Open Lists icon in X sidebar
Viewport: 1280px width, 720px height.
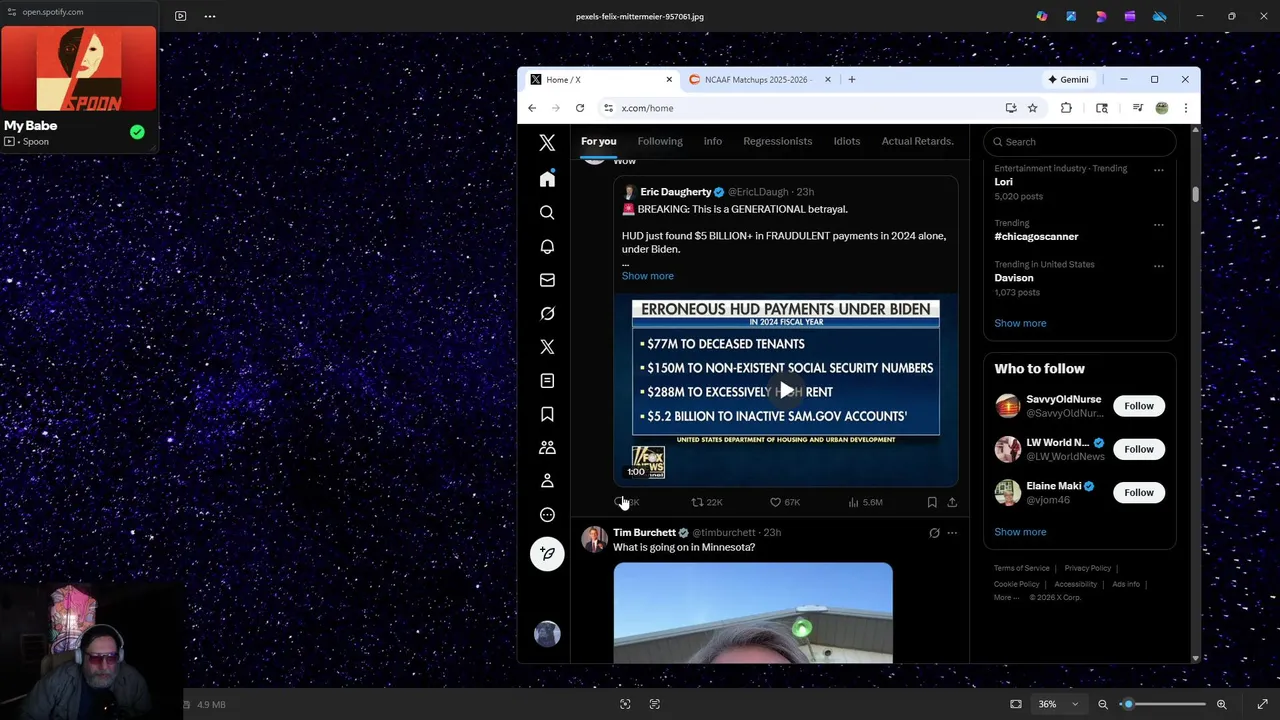click(547, 381)
